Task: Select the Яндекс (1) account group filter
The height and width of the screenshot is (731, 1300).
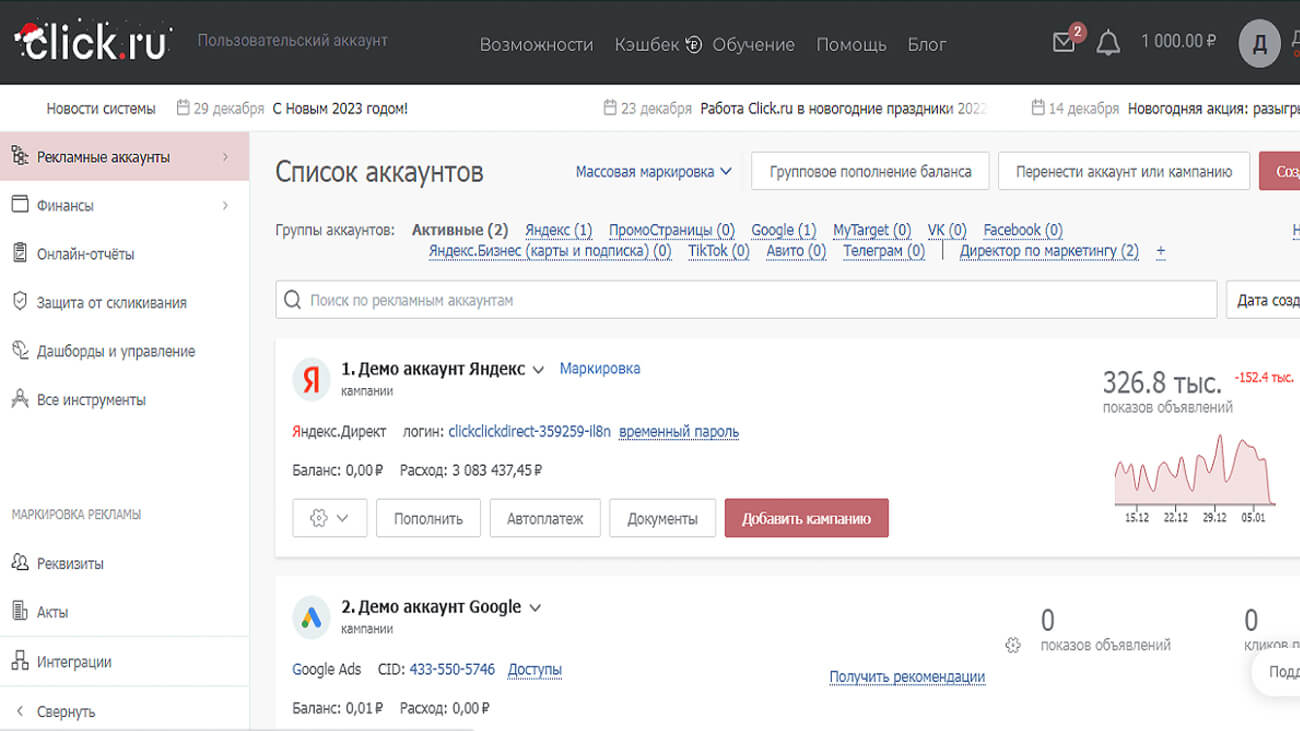Action: (558, 230)
